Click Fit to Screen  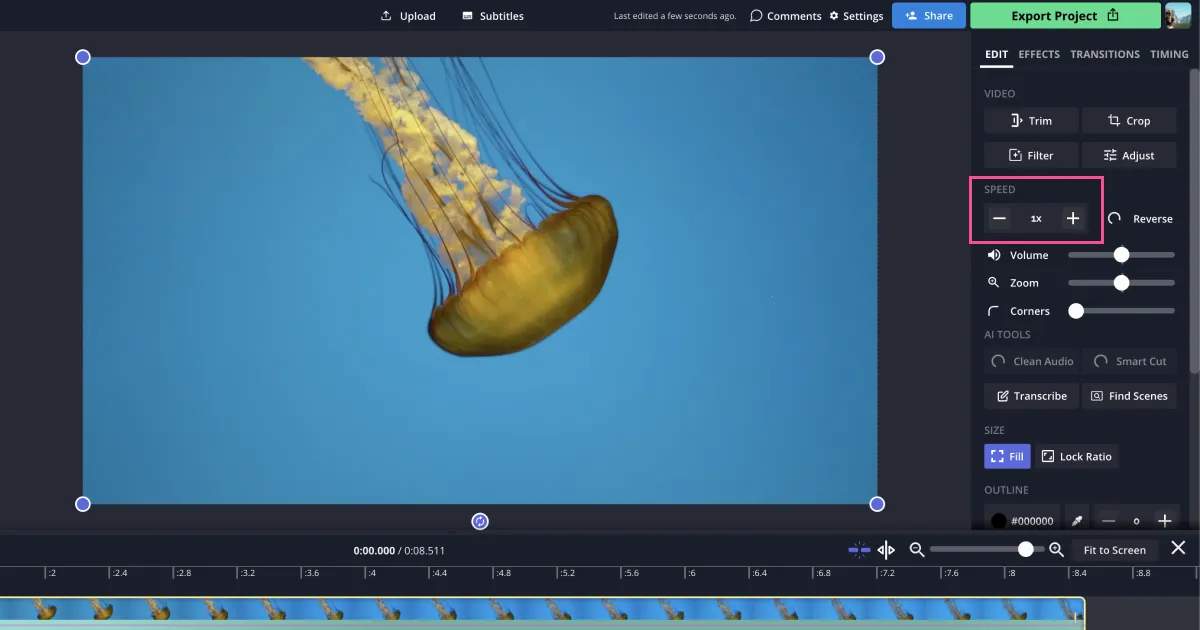(1115, 549)
